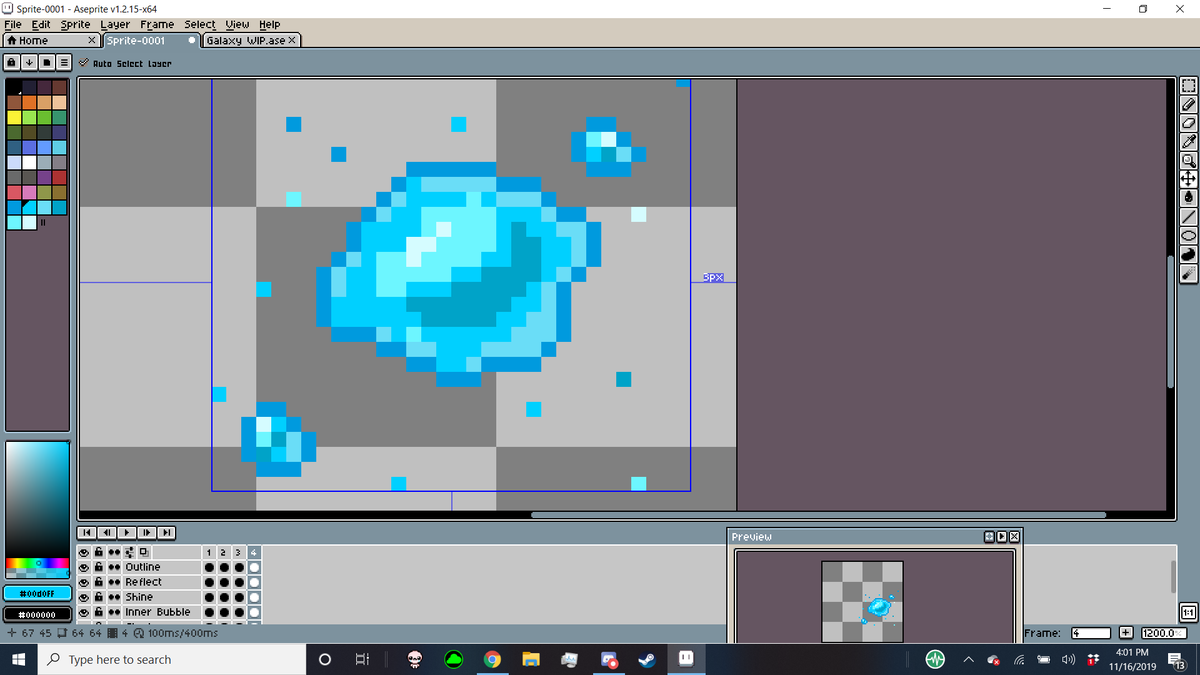Lock the Reflect layer
The image size is (1200, 675).
99,582
